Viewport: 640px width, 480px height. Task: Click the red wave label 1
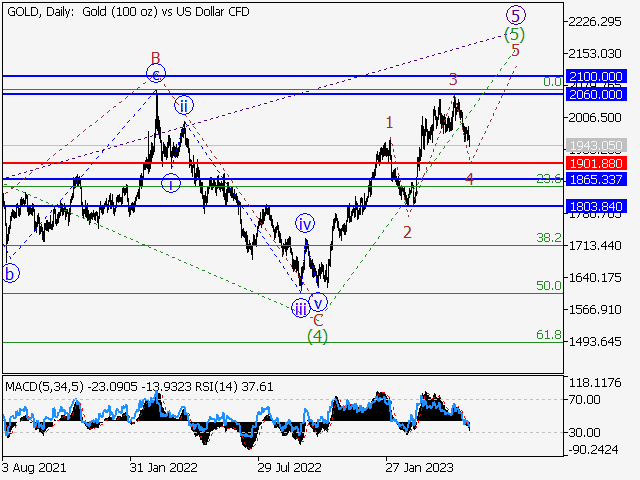click(389, 122)
